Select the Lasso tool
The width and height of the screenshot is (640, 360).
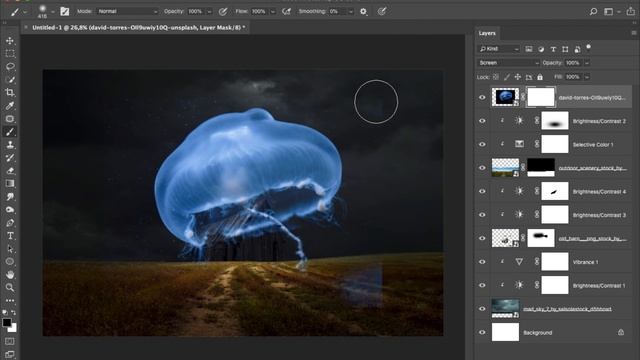tap(10, 67)
